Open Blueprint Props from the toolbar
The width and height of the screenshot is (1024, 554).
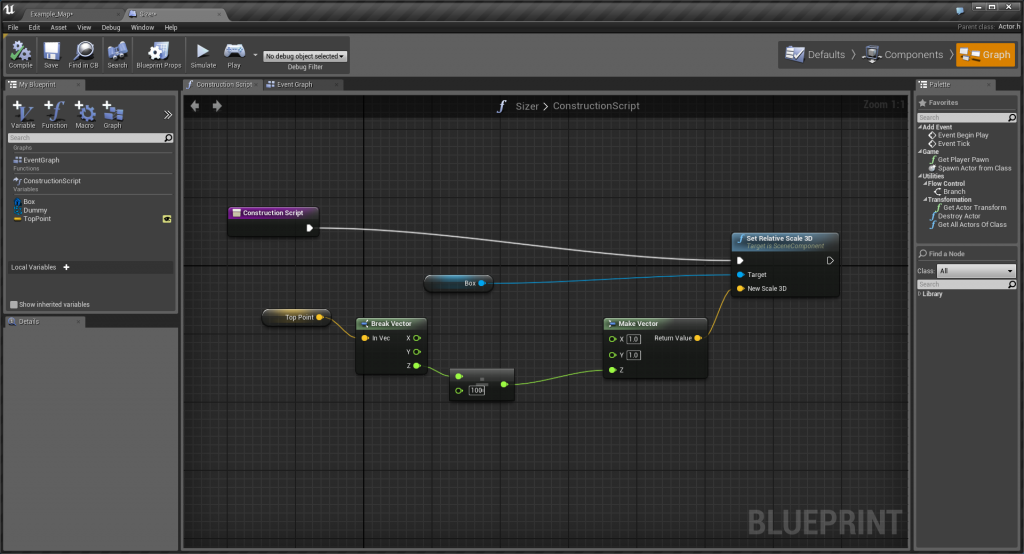158,54
